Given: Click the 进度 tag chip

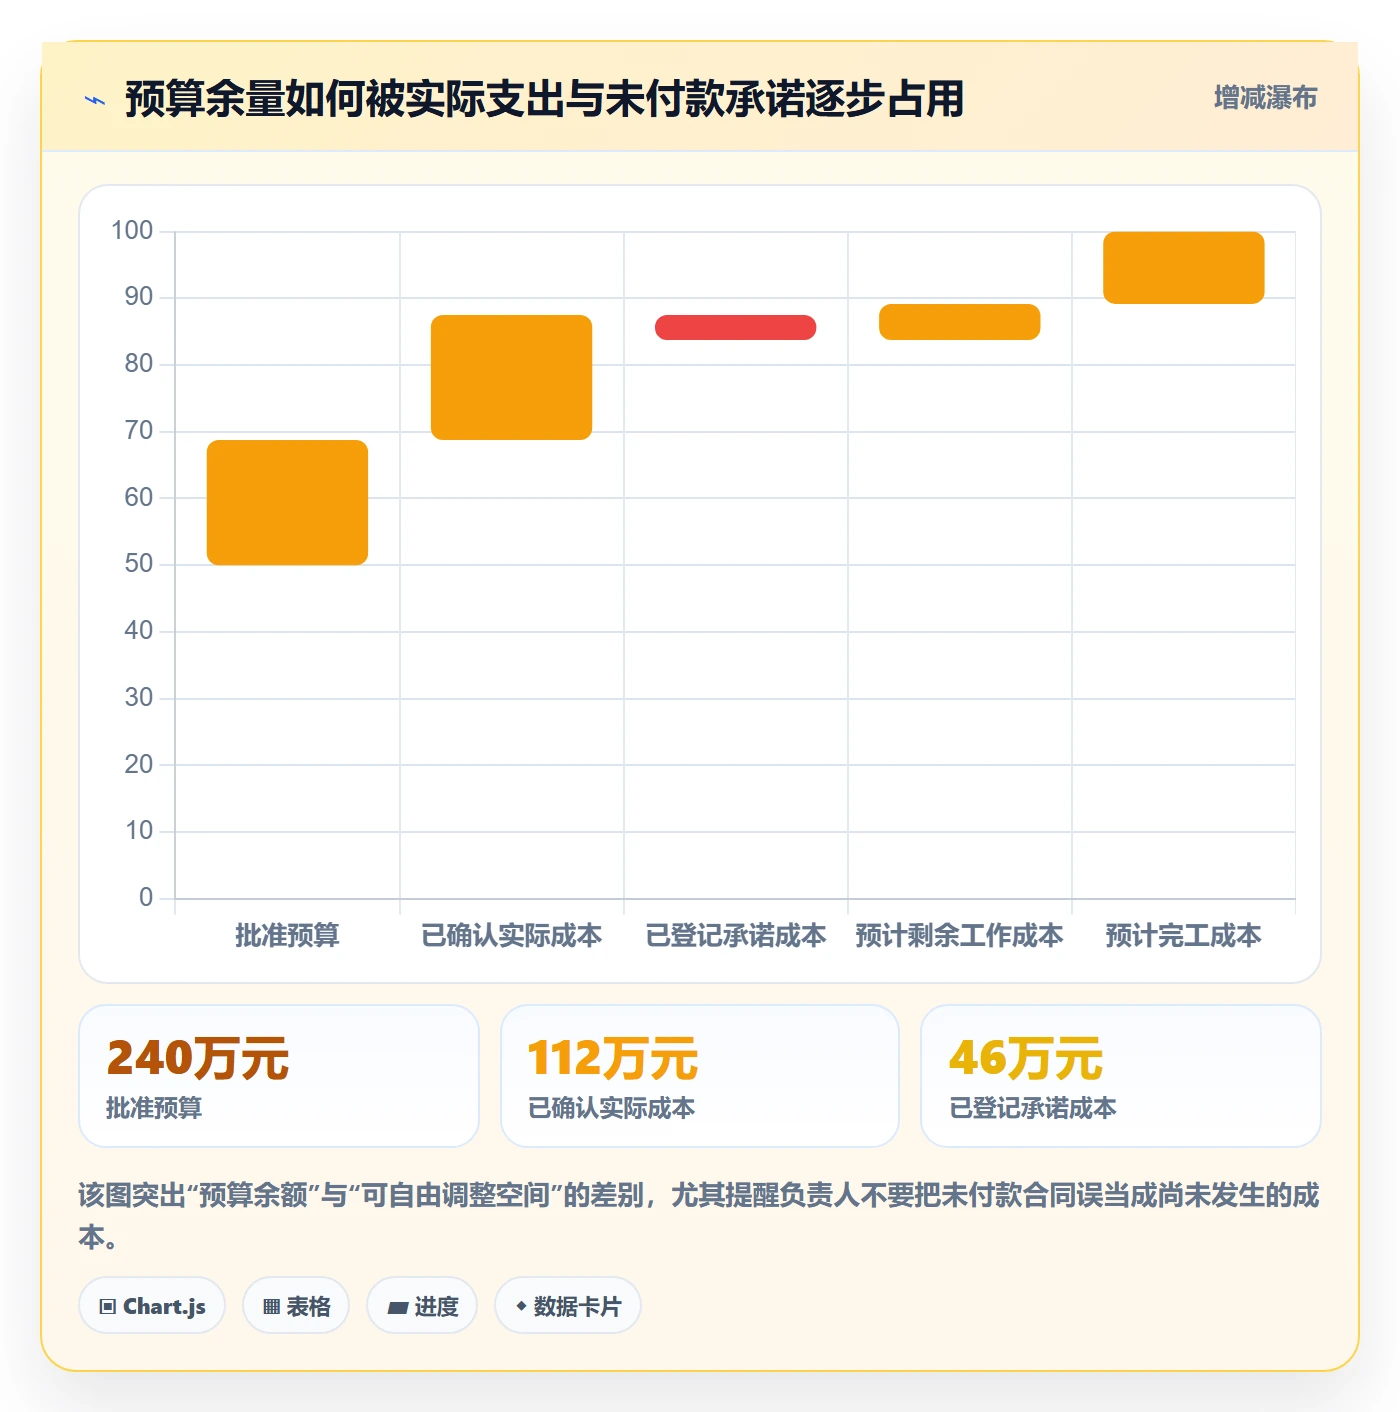Looking at the screenshot, I should (422, 1305).
